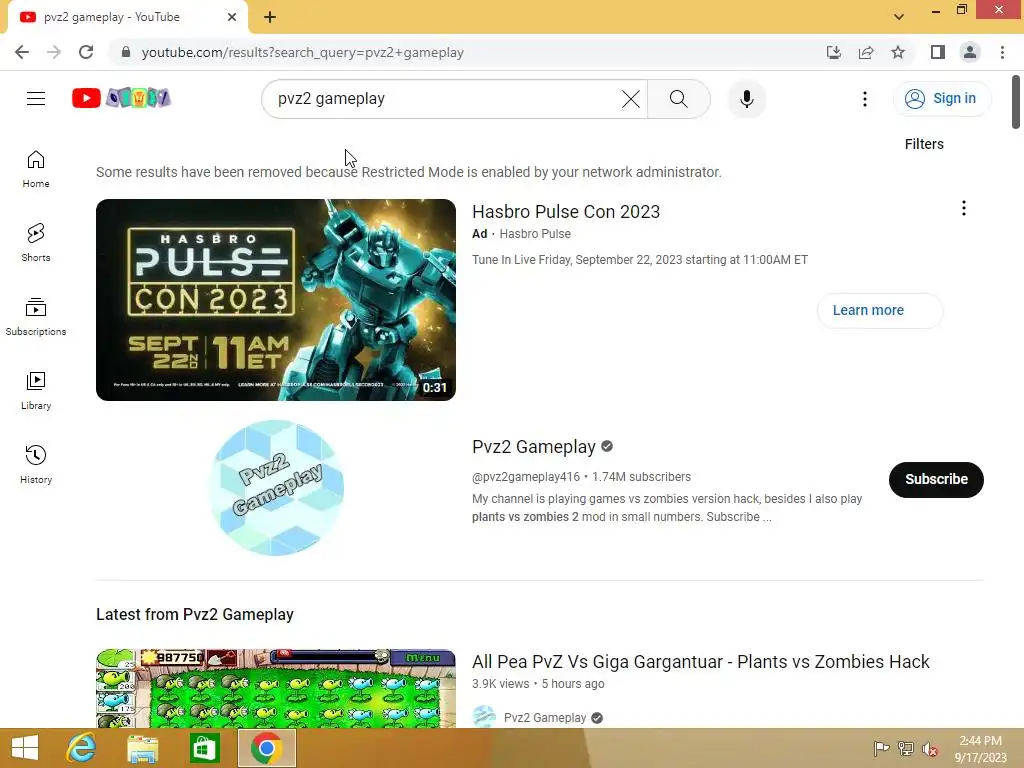Click the '3.9K views' text
The image size is (1024, 768).
[500, 684]
